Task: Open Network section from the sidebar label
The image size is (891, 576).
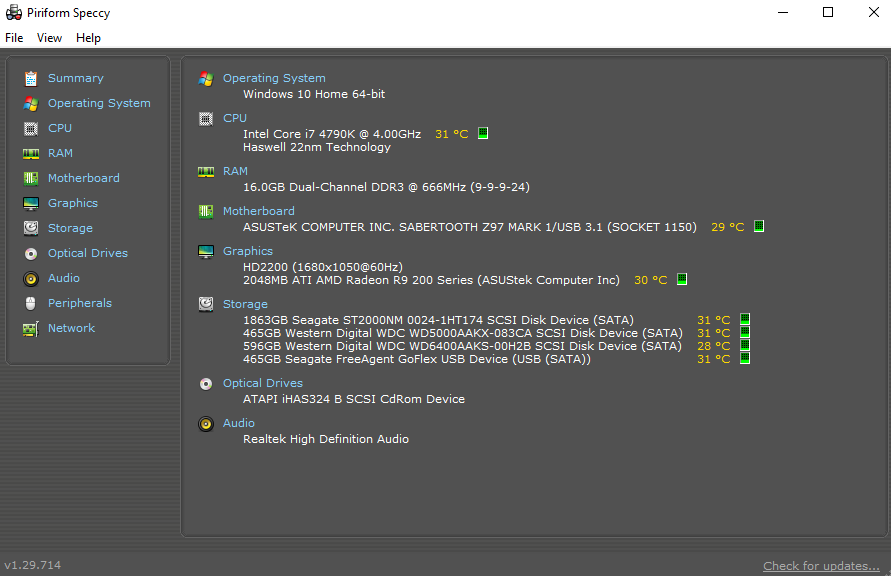Action: 71,328
